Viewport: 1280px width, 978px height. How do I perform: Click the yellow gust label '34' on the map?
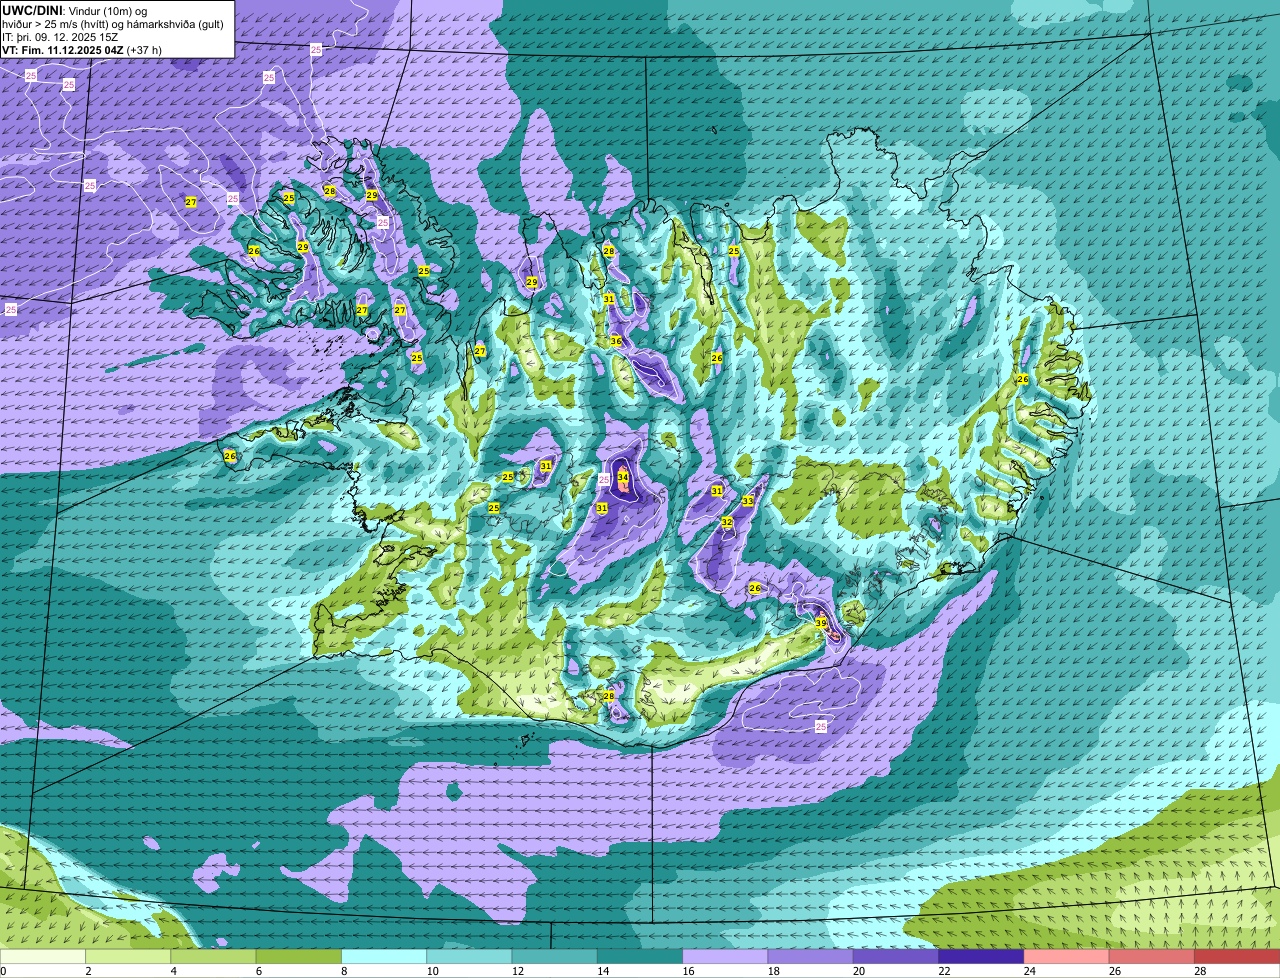pos(623,478)
